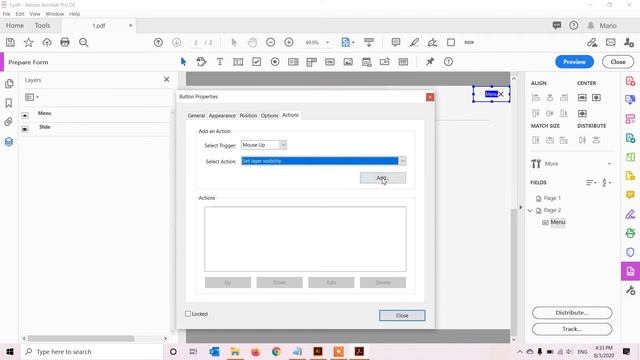Open the fields sort order dropdown

click(591, 182)
